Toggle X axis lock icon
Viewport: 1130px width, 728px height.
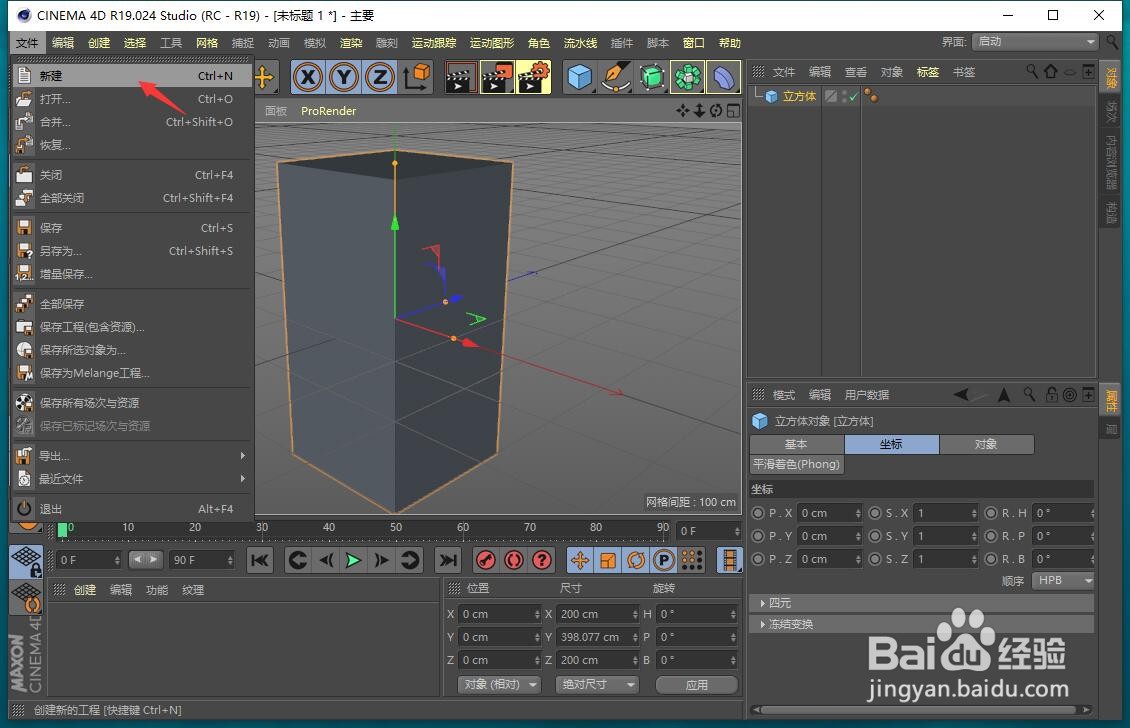tap(308, 76)
